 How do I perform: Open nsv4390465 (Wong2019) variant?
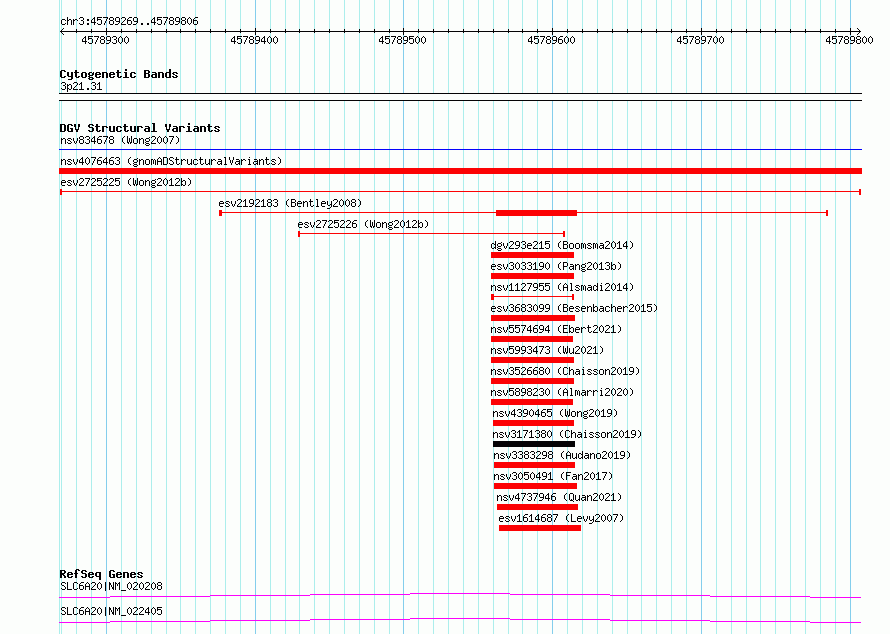pos(555,413)
